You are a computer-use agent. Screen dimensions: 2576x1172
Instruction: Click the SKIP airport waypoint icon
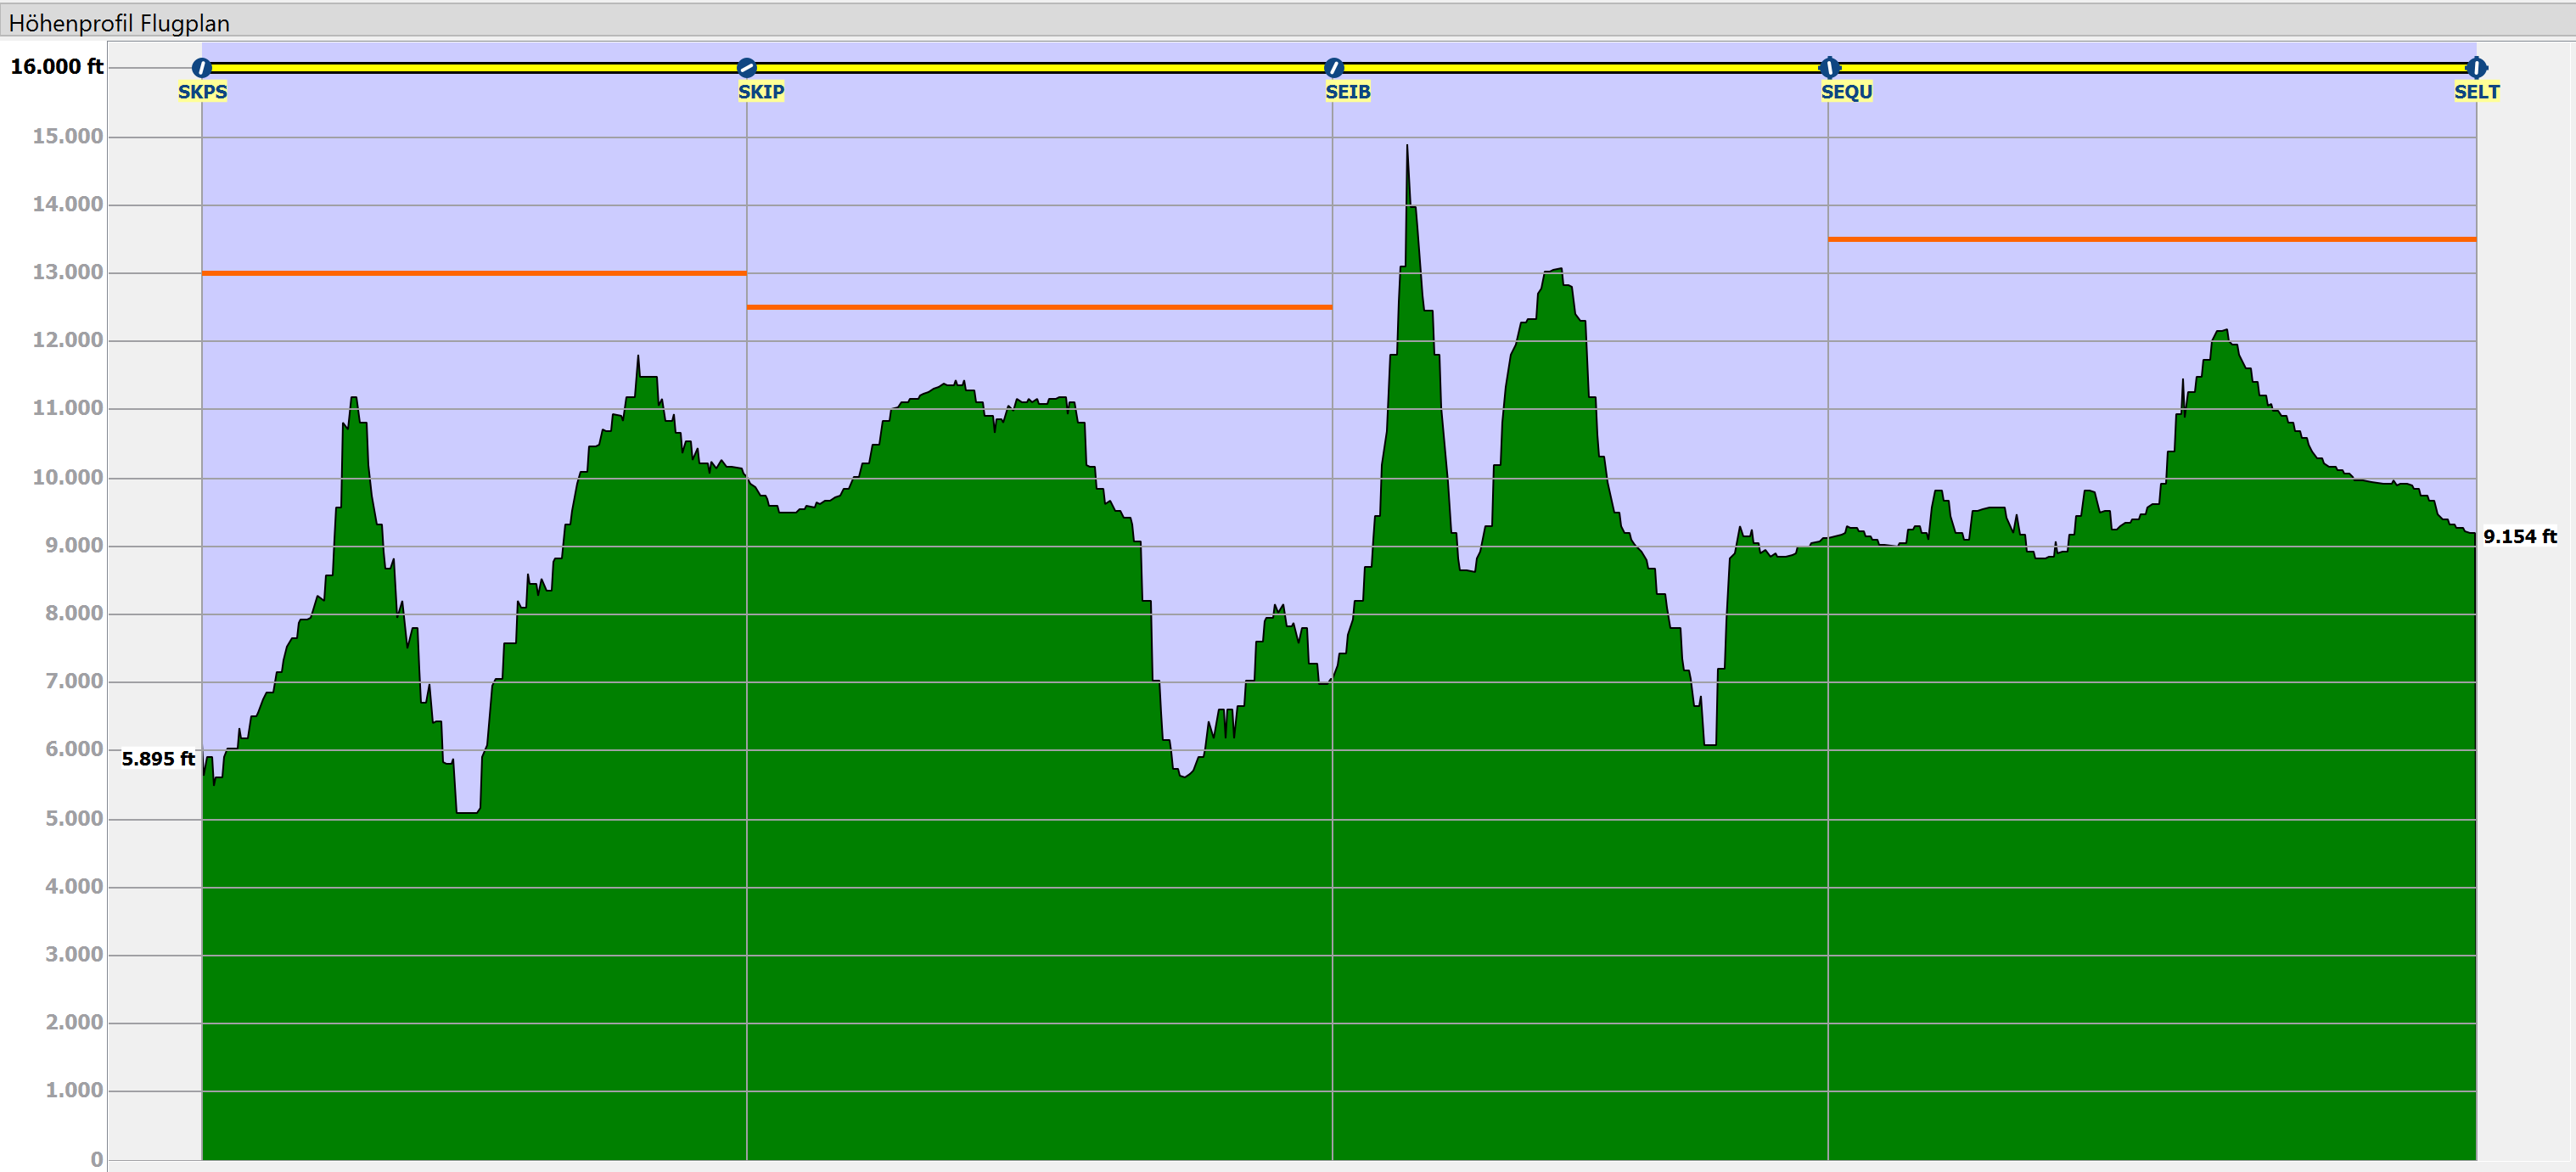click(747, 68)
